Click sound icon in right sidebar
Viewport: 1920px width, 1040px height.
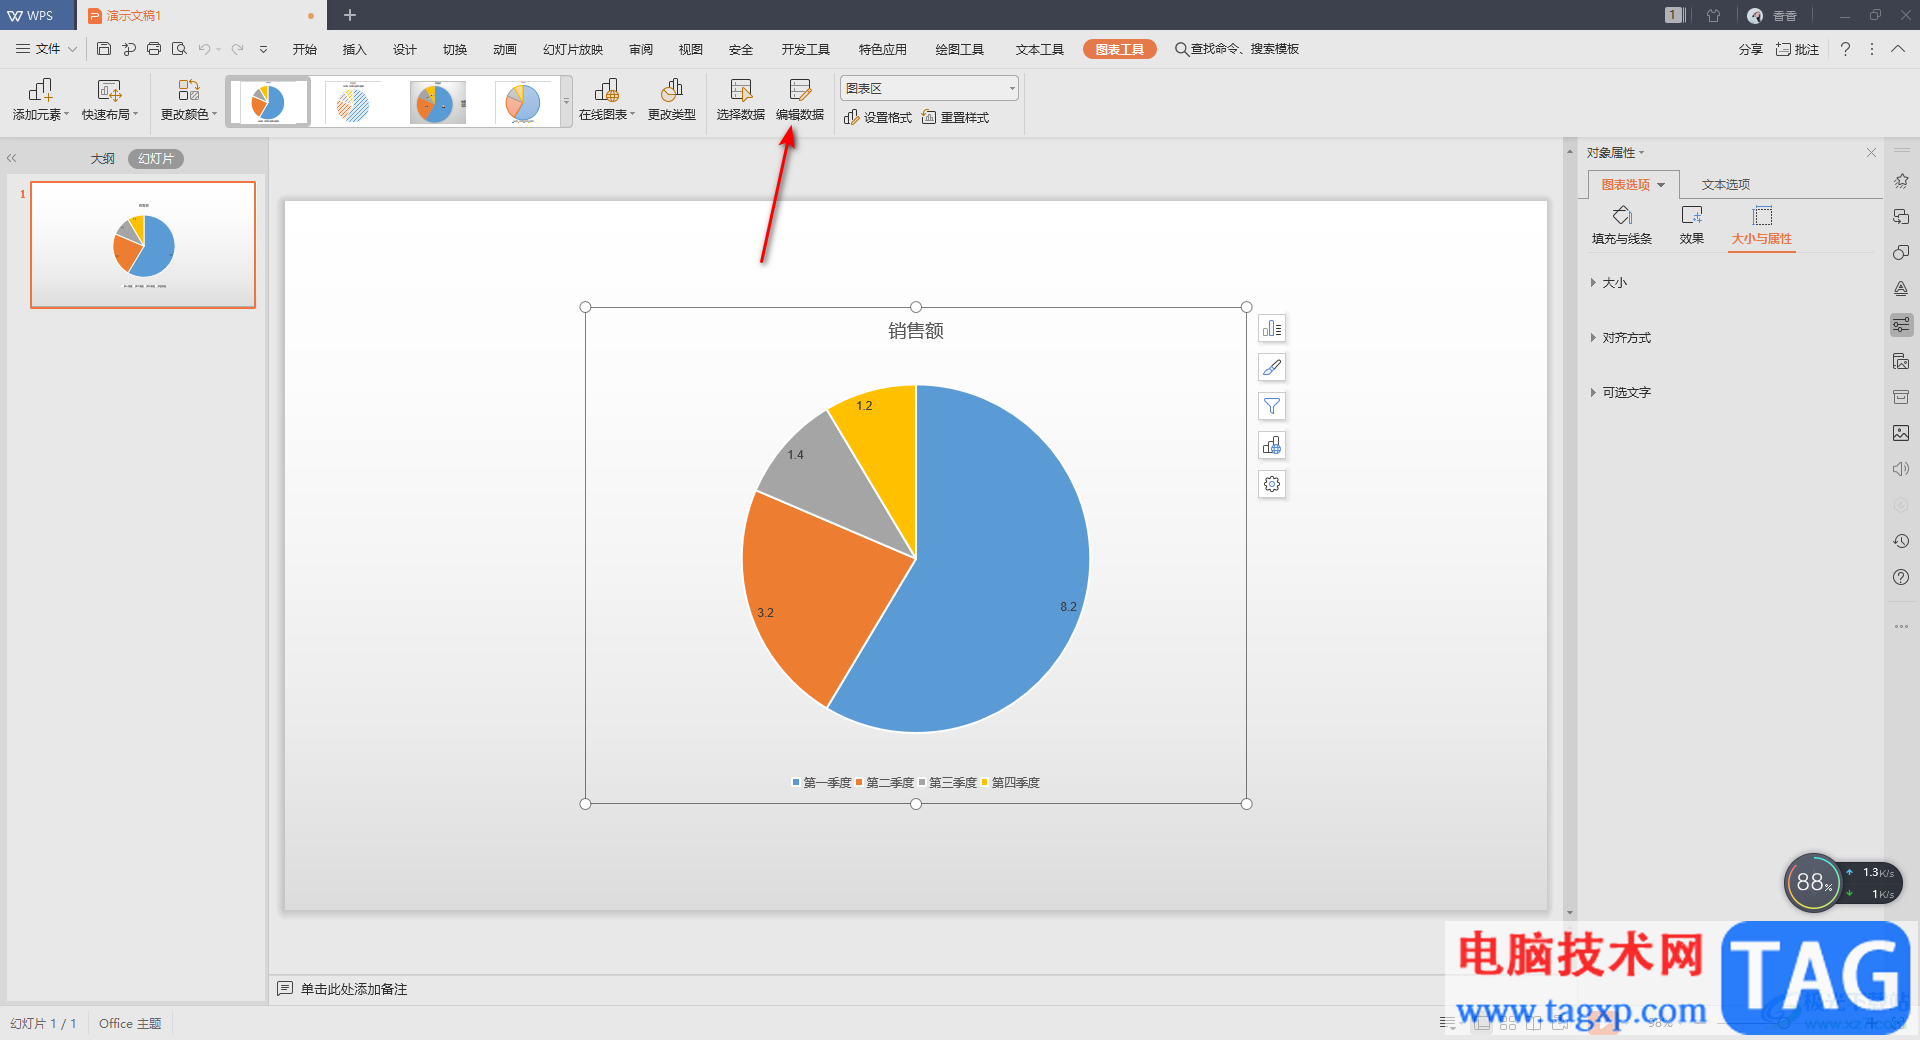pyautogui.click(x=1901, y=469)
